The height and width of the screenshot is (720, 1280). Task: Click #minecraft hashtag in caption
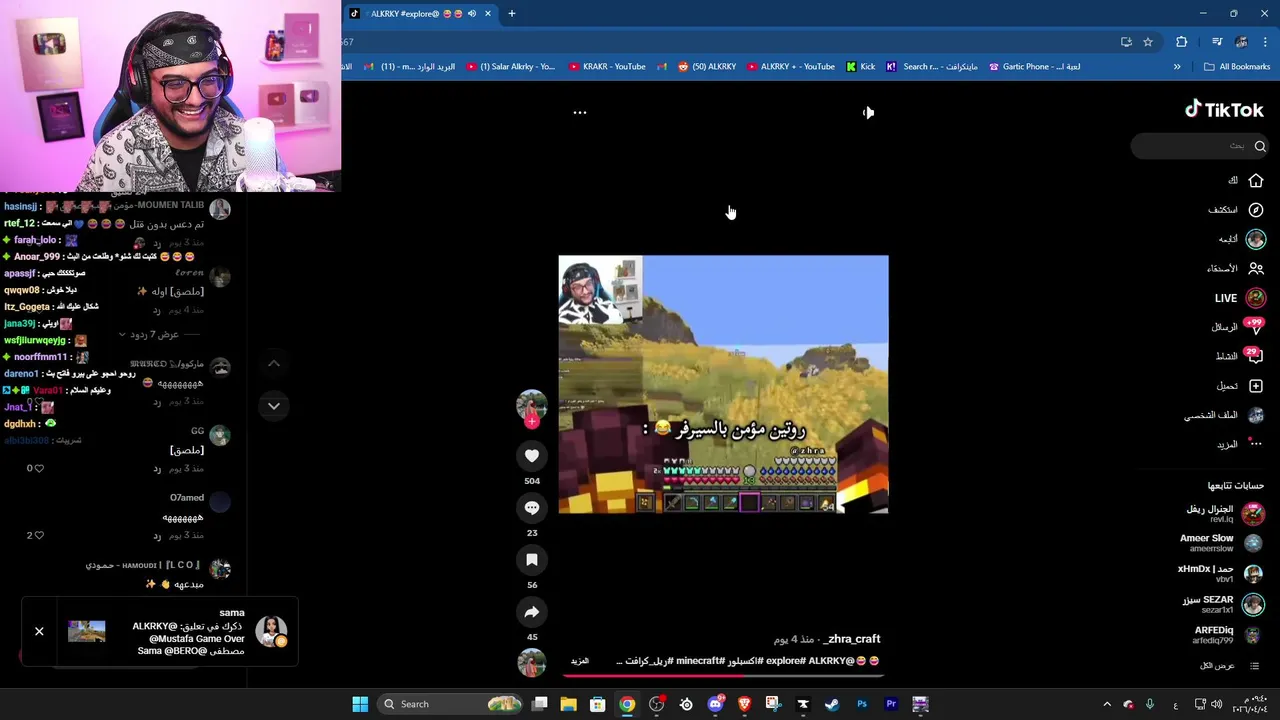(x=700, y=661)
